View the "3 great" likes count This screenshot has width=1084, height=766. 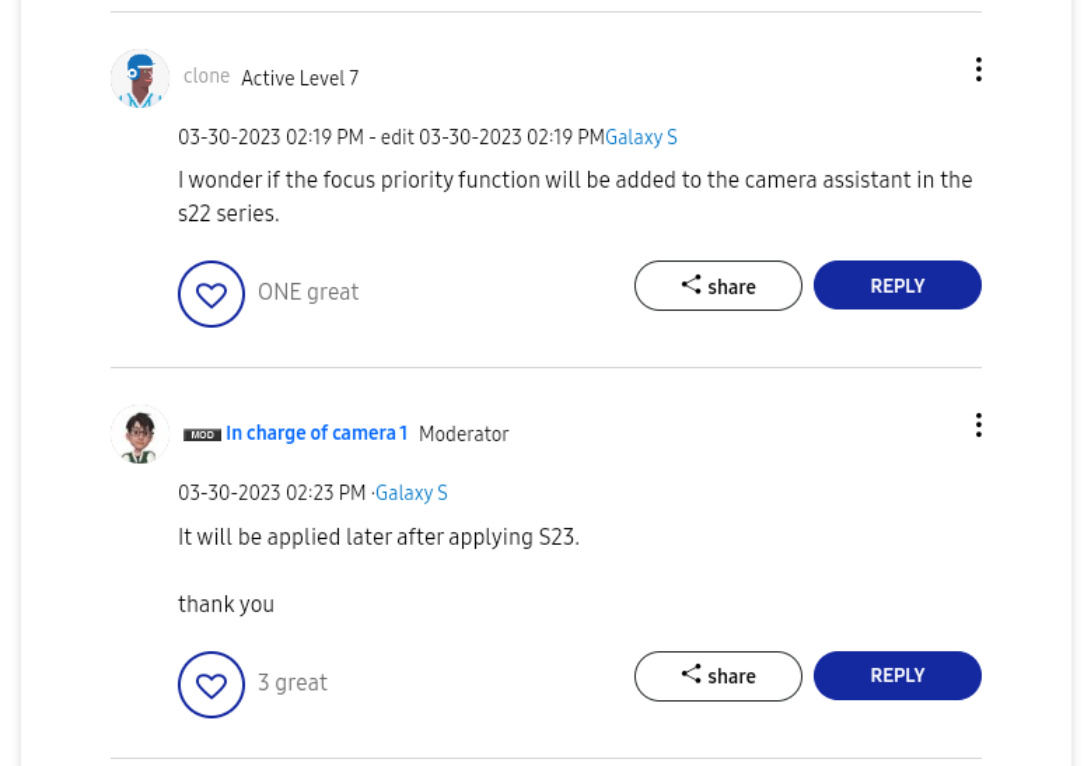point(293,683)
